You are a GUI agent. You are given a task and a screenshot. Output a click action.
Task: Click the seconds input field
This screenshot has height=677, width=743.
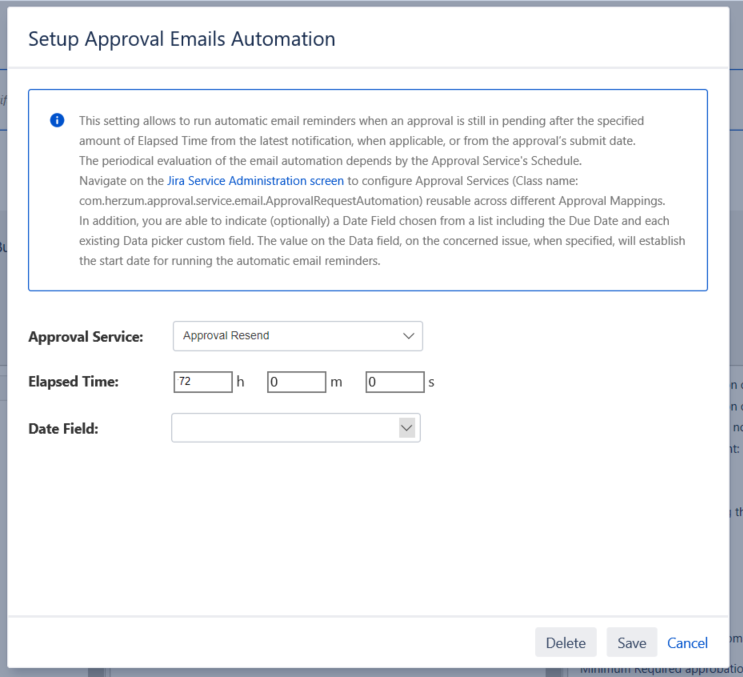coord(394,382)
